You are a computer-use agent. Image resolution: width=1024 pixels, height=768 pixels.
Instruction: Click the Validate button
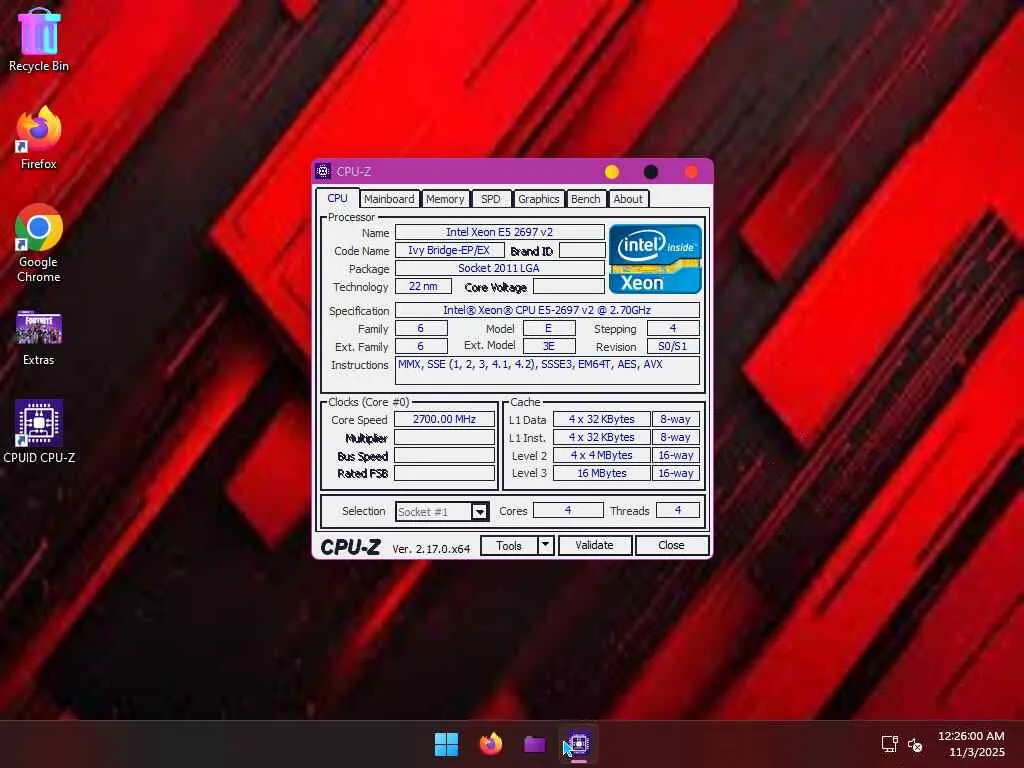coord(594,545)
